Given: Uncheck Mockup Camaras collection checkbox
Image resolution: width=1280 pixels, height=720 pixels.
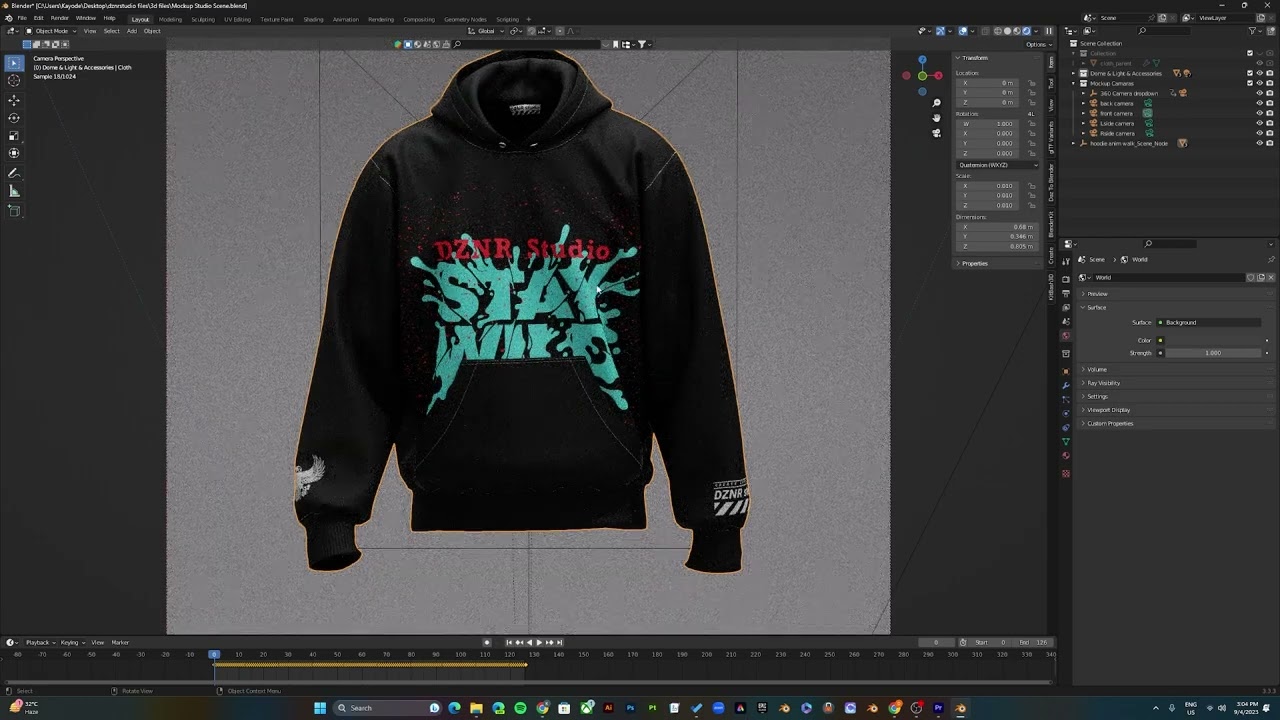Looking at the screenshot, I should [x=1249, y=83].
